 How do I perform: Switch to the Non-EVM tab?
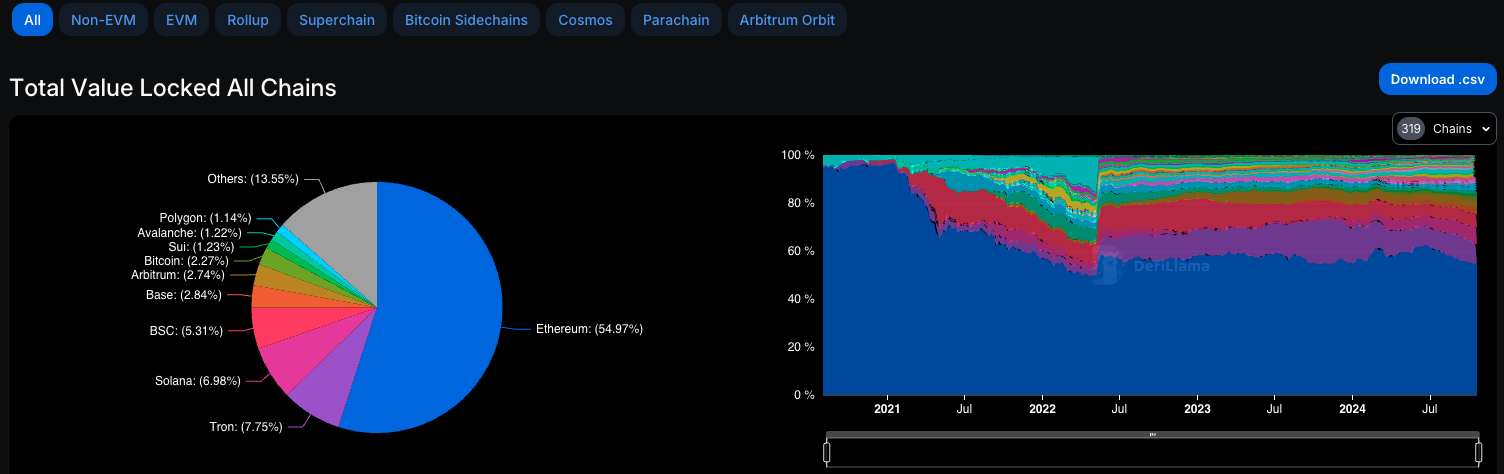coord(104,20)
